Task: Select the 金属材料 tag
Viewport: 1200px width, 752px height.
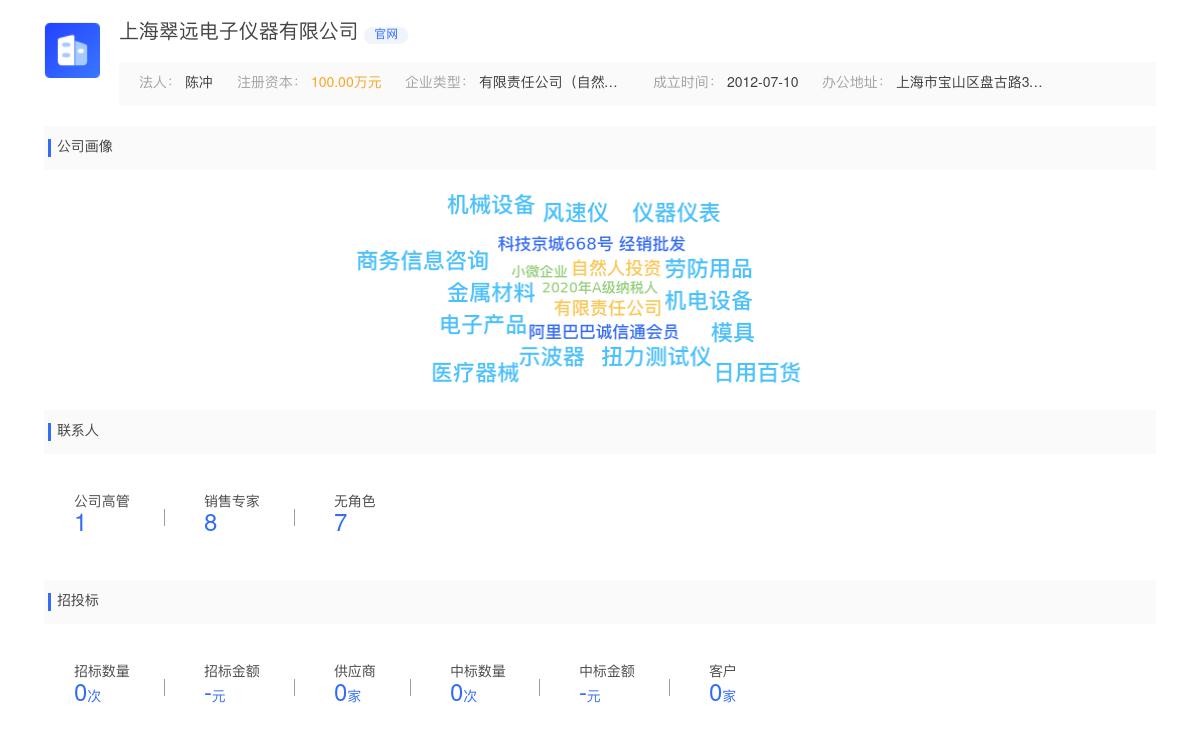Action: pyautogui.click(x=491, y=293)
